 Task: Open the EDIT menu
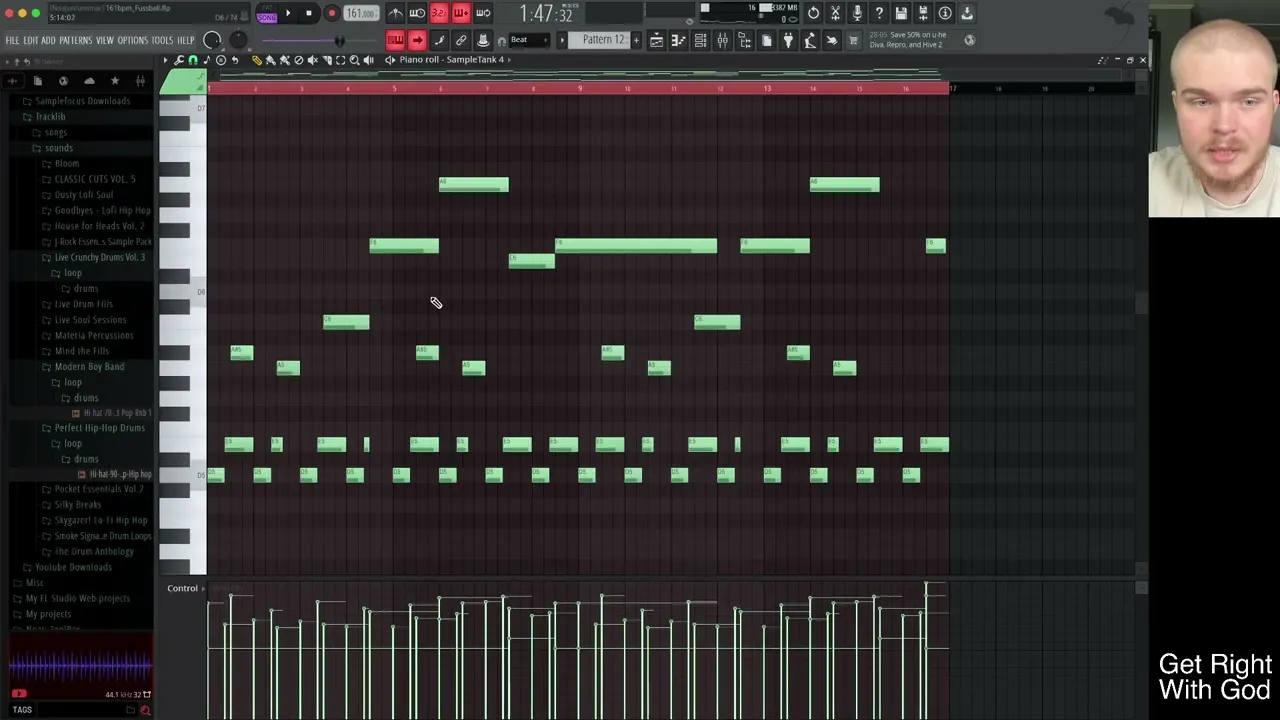coord(30,40)
